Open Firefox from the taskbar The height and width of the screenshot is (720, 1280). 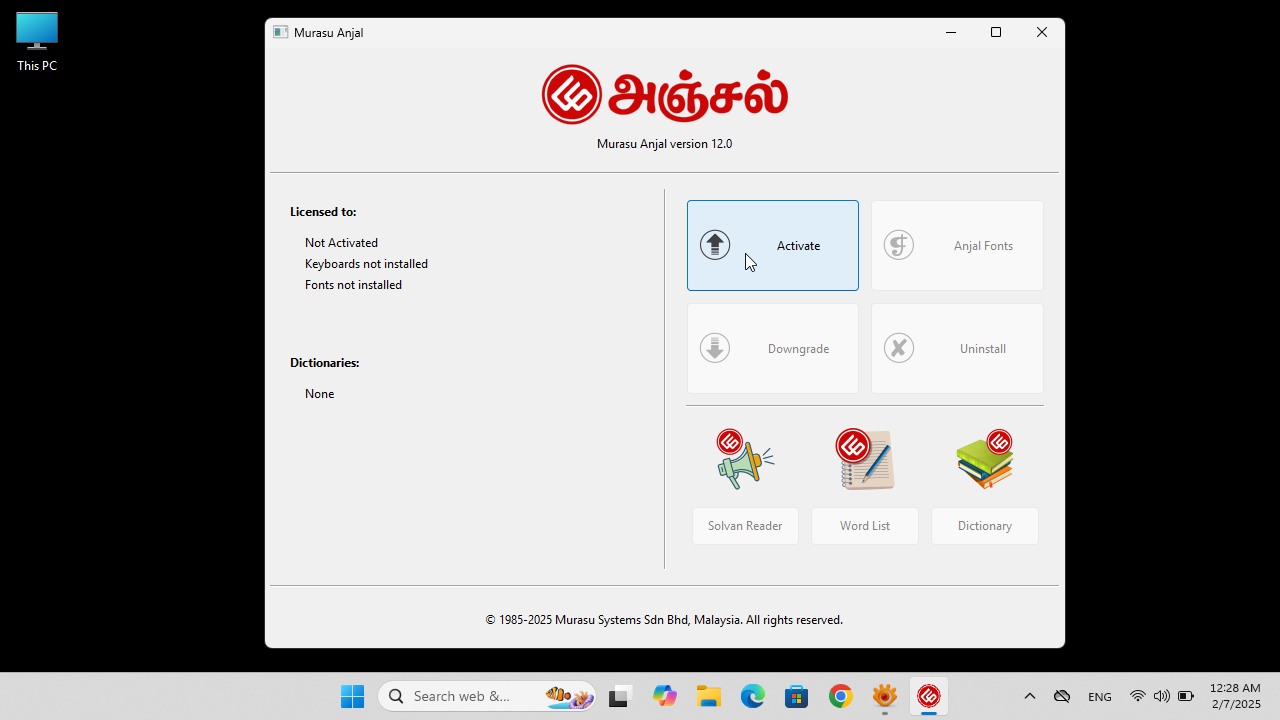pos(884,695)
